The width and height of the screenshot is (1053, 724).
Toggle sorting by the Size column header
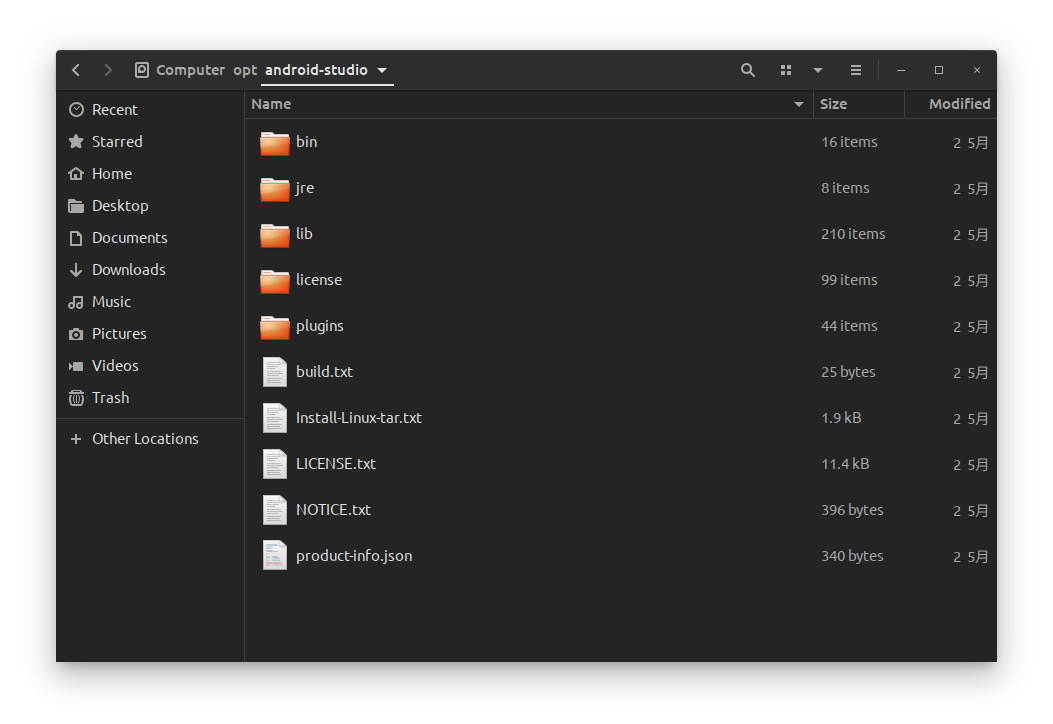833,104
